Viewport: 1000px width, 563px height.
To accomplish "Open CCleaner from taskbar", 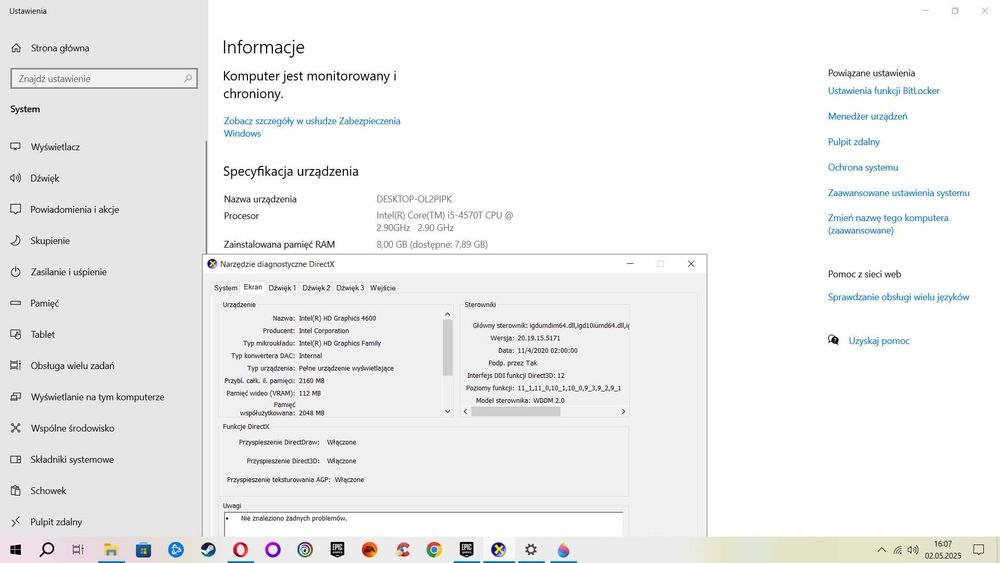I will 402,550.
